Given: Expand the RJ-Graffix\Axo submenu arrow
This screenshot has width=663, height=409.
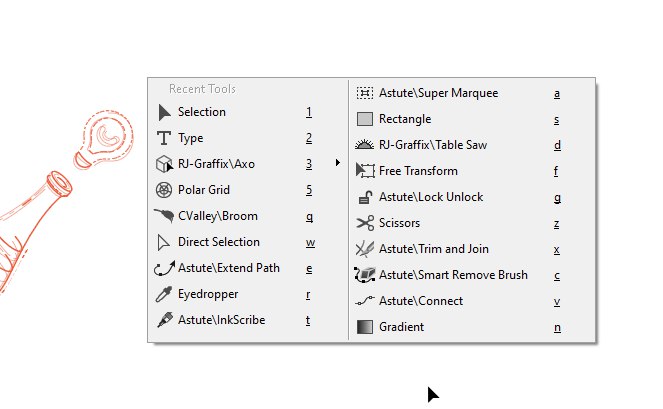Looking at the screenshot, I should (337, 163).
